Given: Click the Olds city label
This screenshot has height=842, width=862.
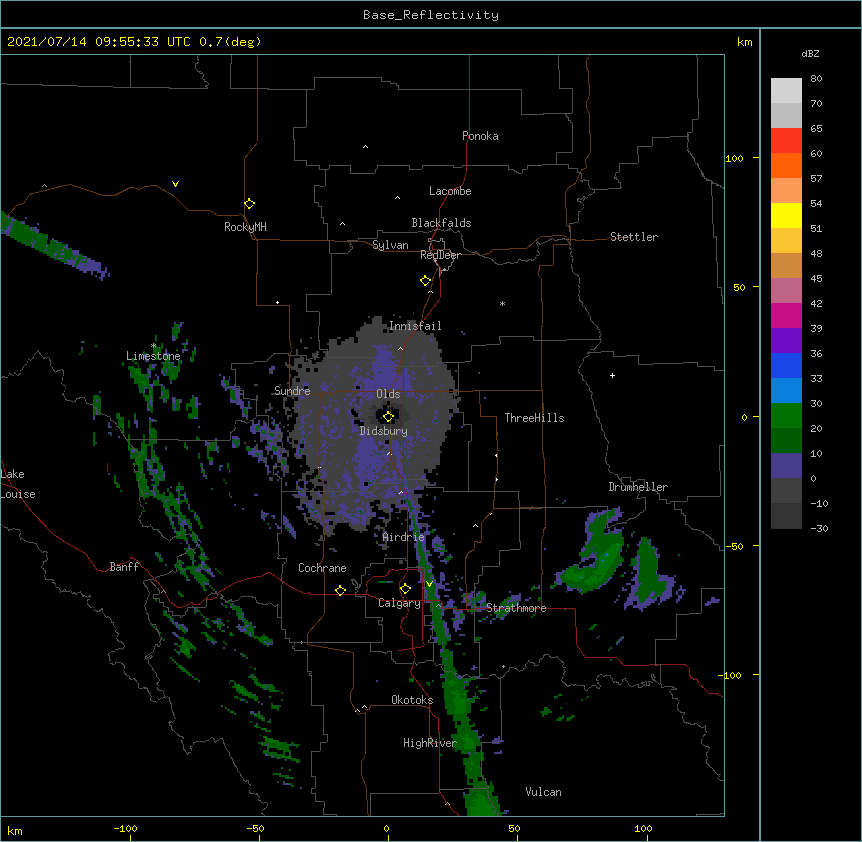Looking at the screenshot, I should (x=388, y=394).
